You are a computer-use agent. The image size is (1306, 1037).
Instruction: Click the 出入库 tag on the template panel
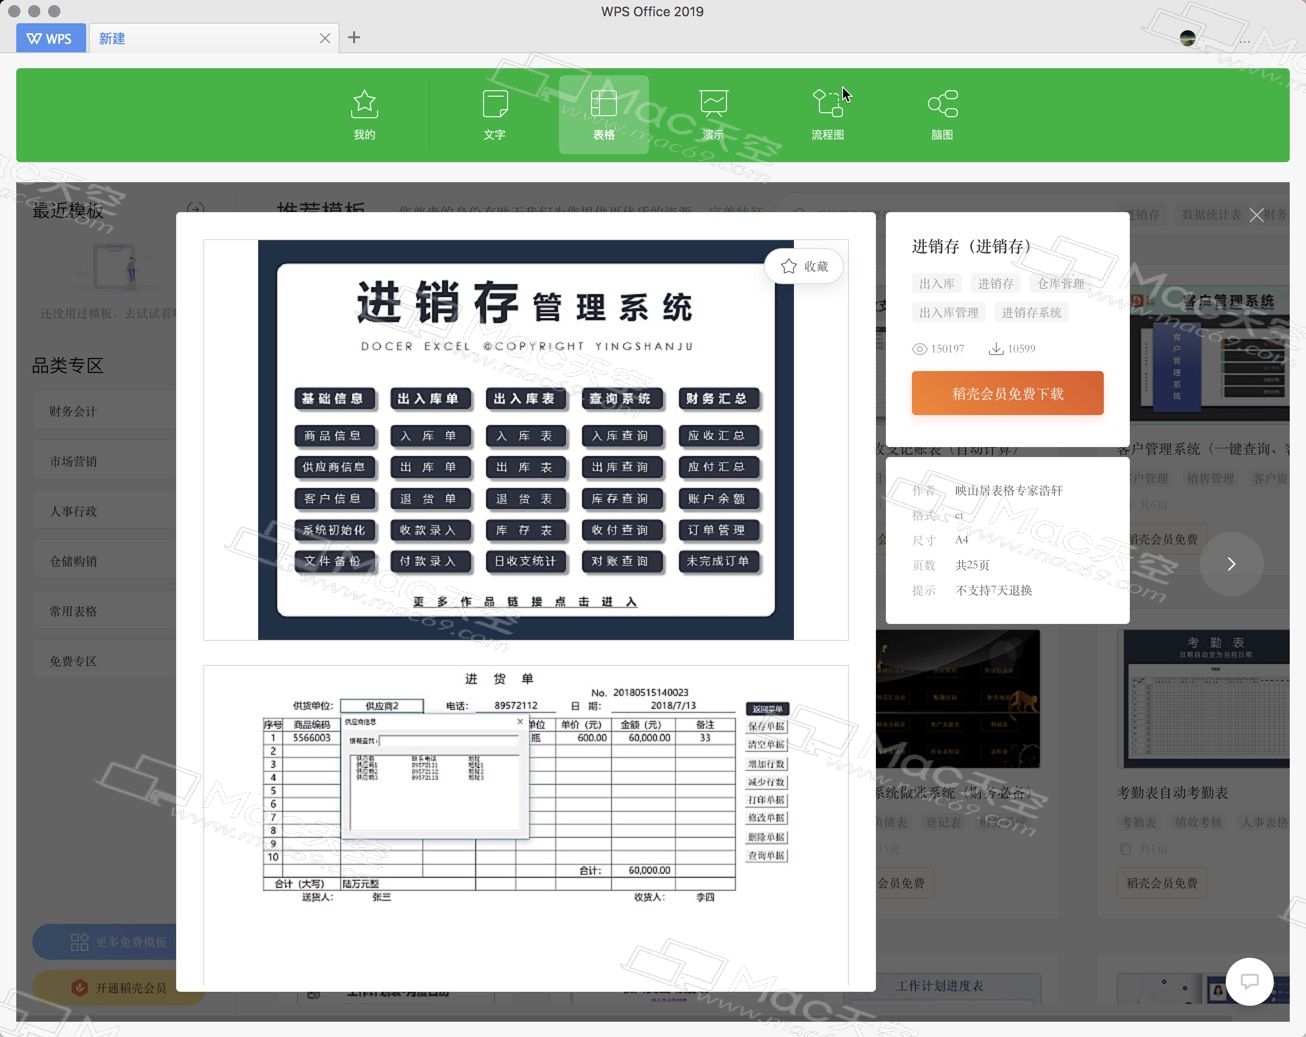pos(936,283)
